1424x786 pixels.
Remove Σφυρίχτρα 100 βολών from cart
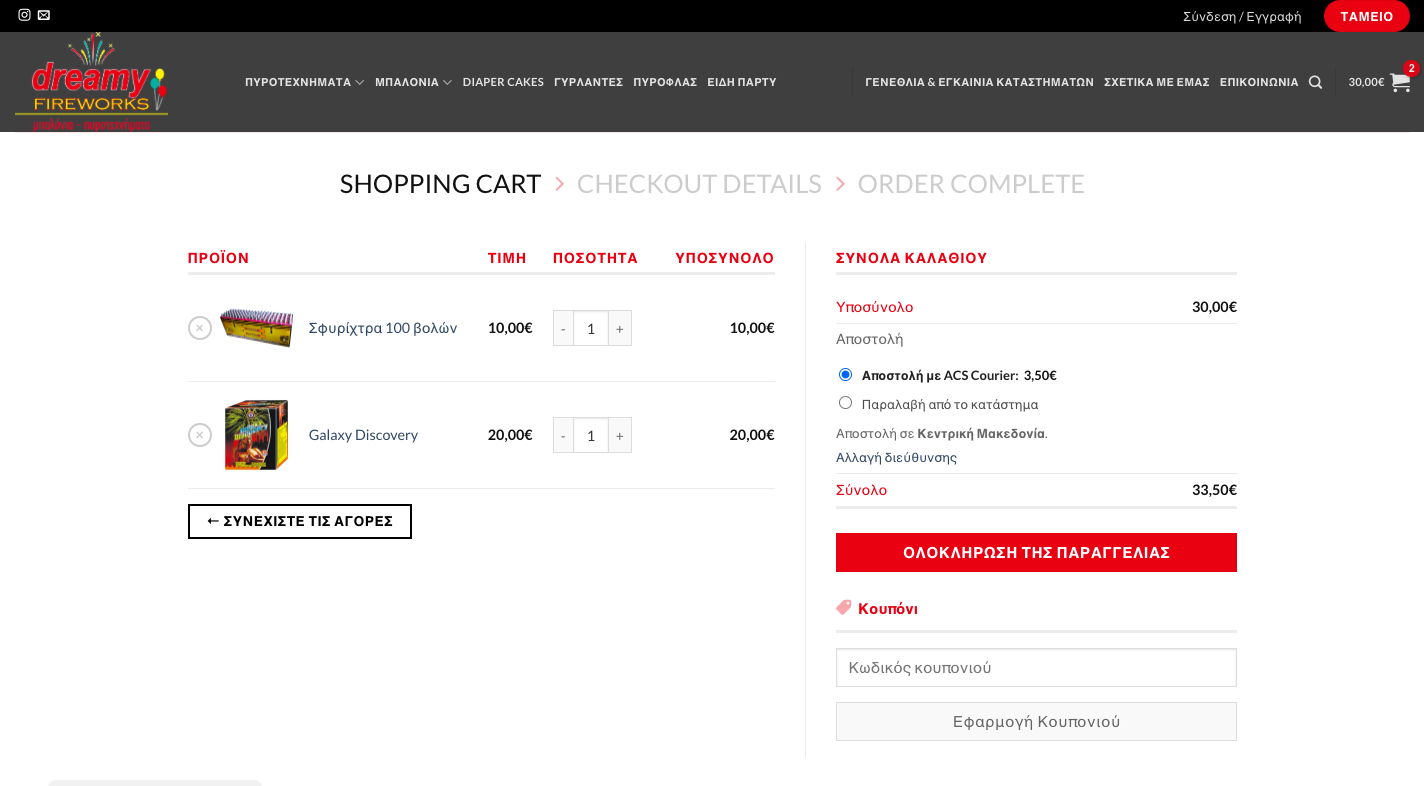point(200,328)
